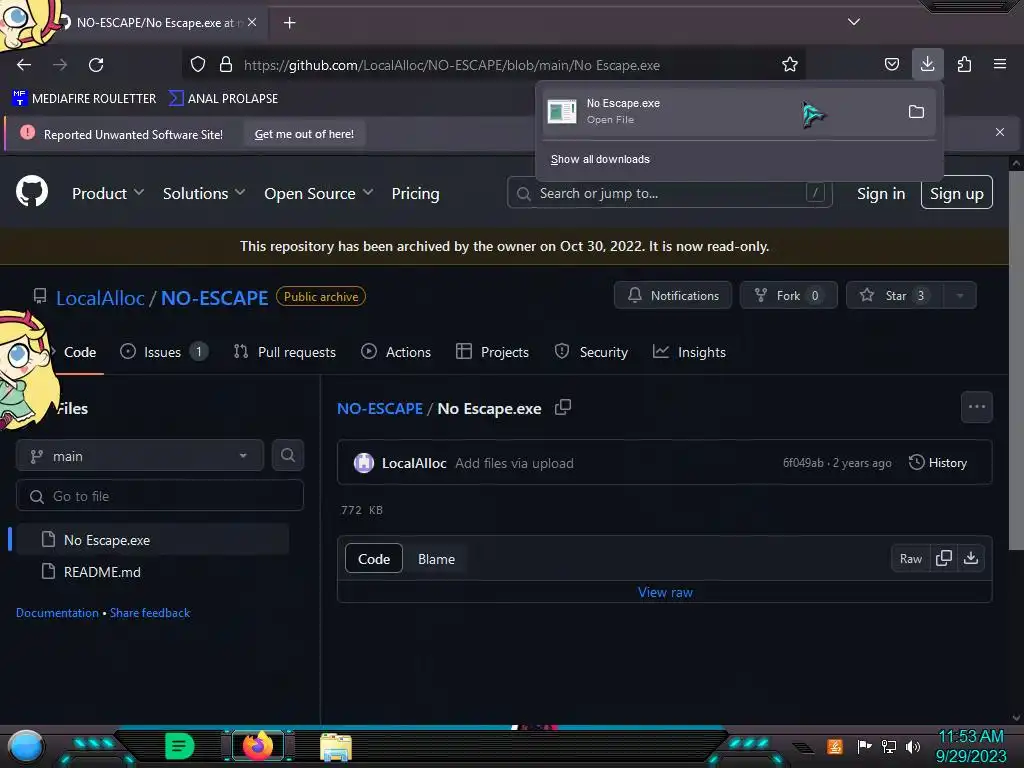Open the Pocket save icon
The width and height of the screenshot is (1024, 768).
891,65
